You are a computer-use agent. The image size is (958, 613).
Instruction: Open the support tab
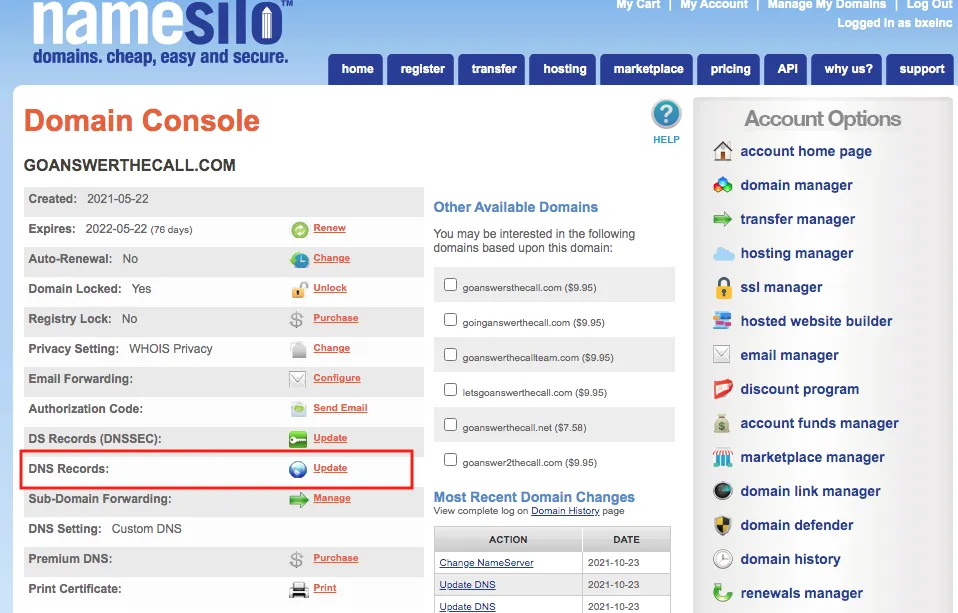tap(921, 69)
